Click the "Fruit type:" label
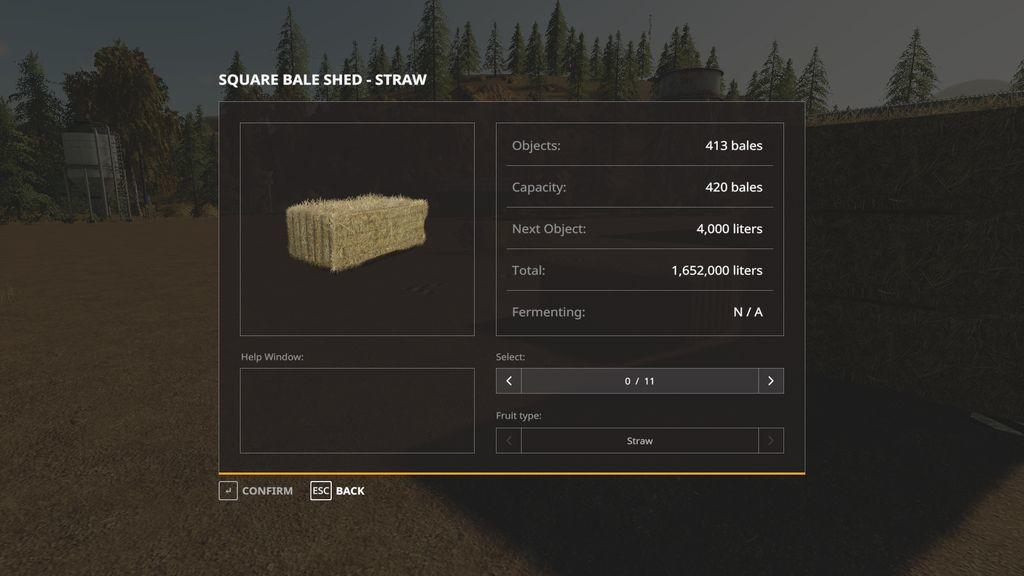 [x=518, y=416]
